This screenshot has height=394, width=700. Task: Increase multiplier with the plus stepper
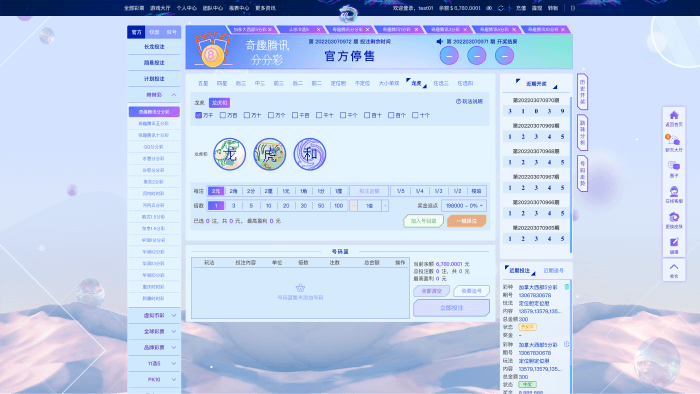coord(385,206)
